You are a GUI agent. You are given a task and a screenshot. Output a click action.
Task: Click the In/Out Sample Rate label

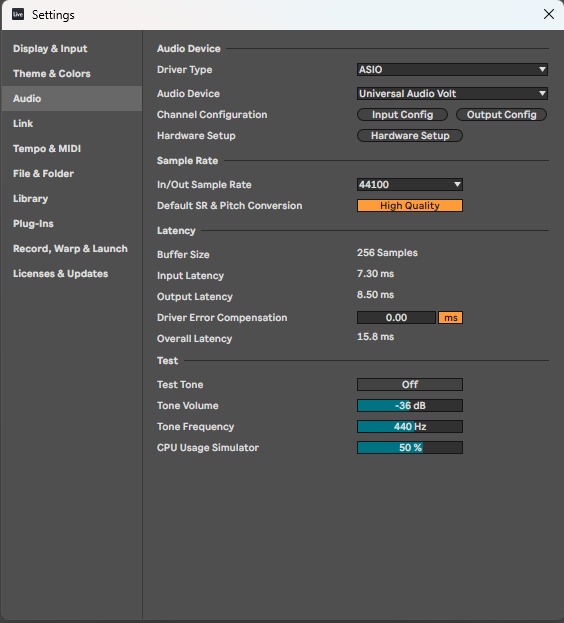(x=204, y=184)
